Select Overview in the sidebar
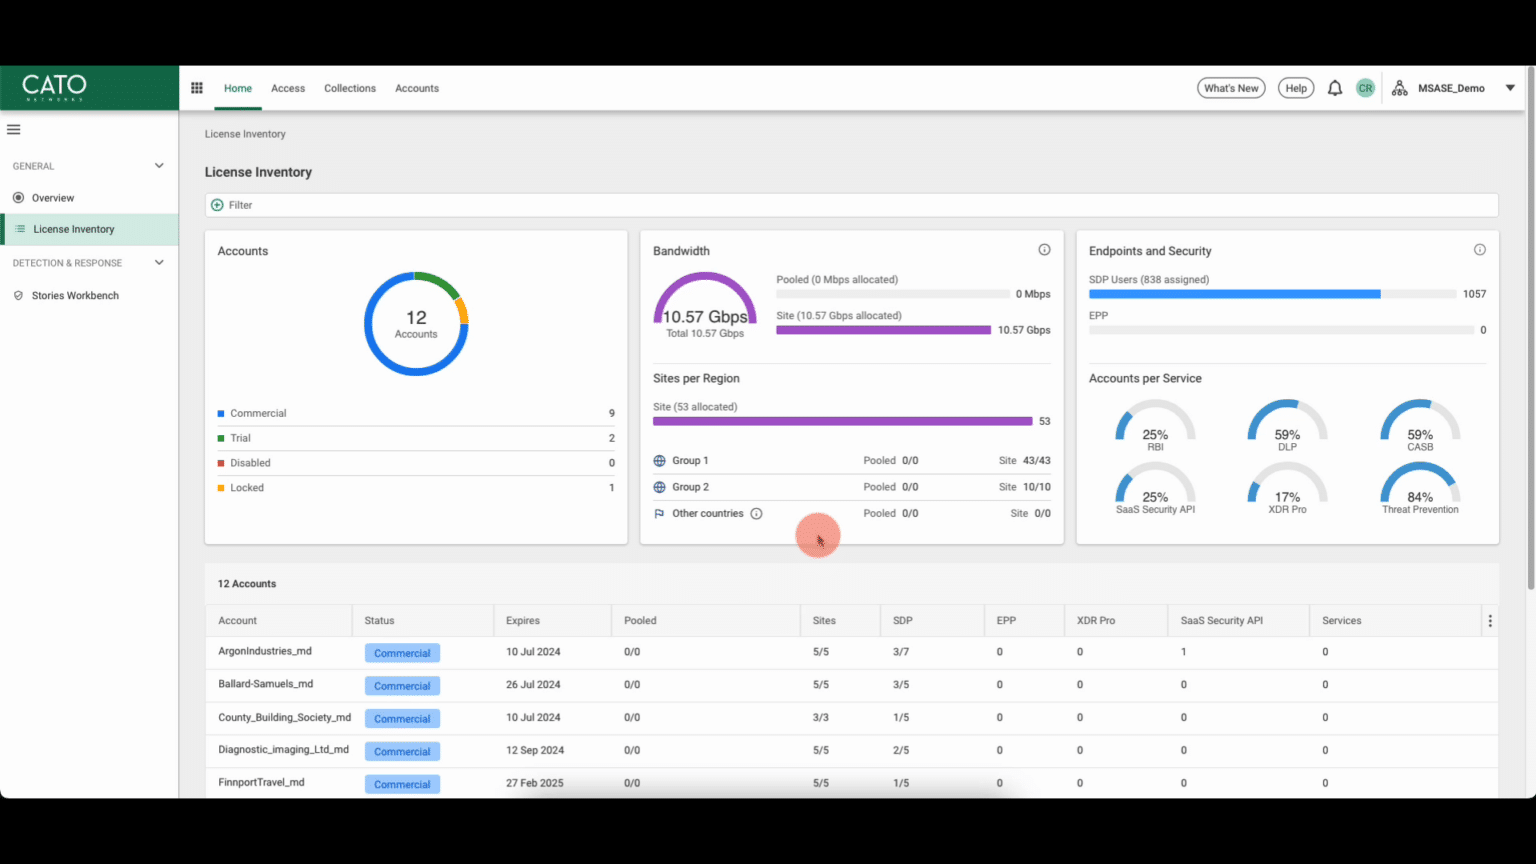 click(x=53, y=198)
